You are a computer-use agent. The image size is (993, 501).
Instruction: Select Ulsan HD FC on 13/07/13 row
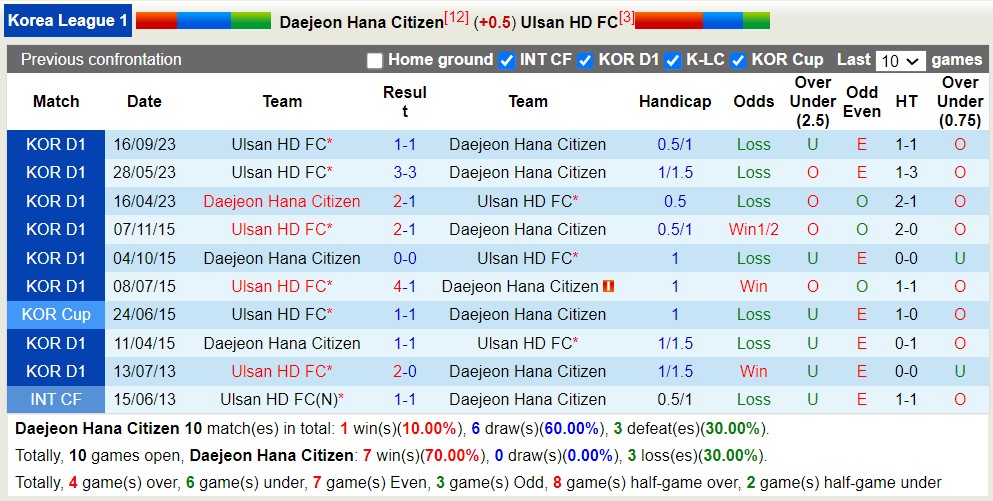pyautogui.click(x=282, y=371)
